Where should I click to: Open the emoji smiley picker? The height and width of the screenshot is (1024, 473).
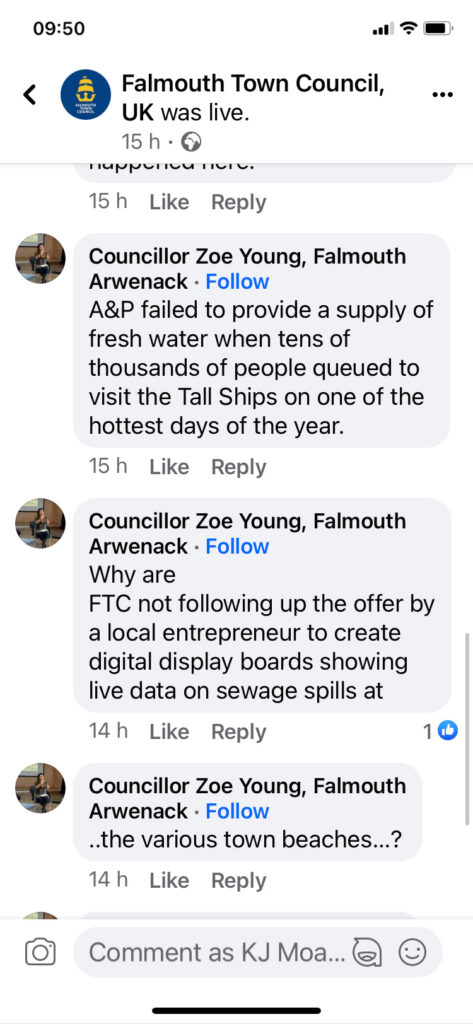pyautogui.click(x=412, y=953)
